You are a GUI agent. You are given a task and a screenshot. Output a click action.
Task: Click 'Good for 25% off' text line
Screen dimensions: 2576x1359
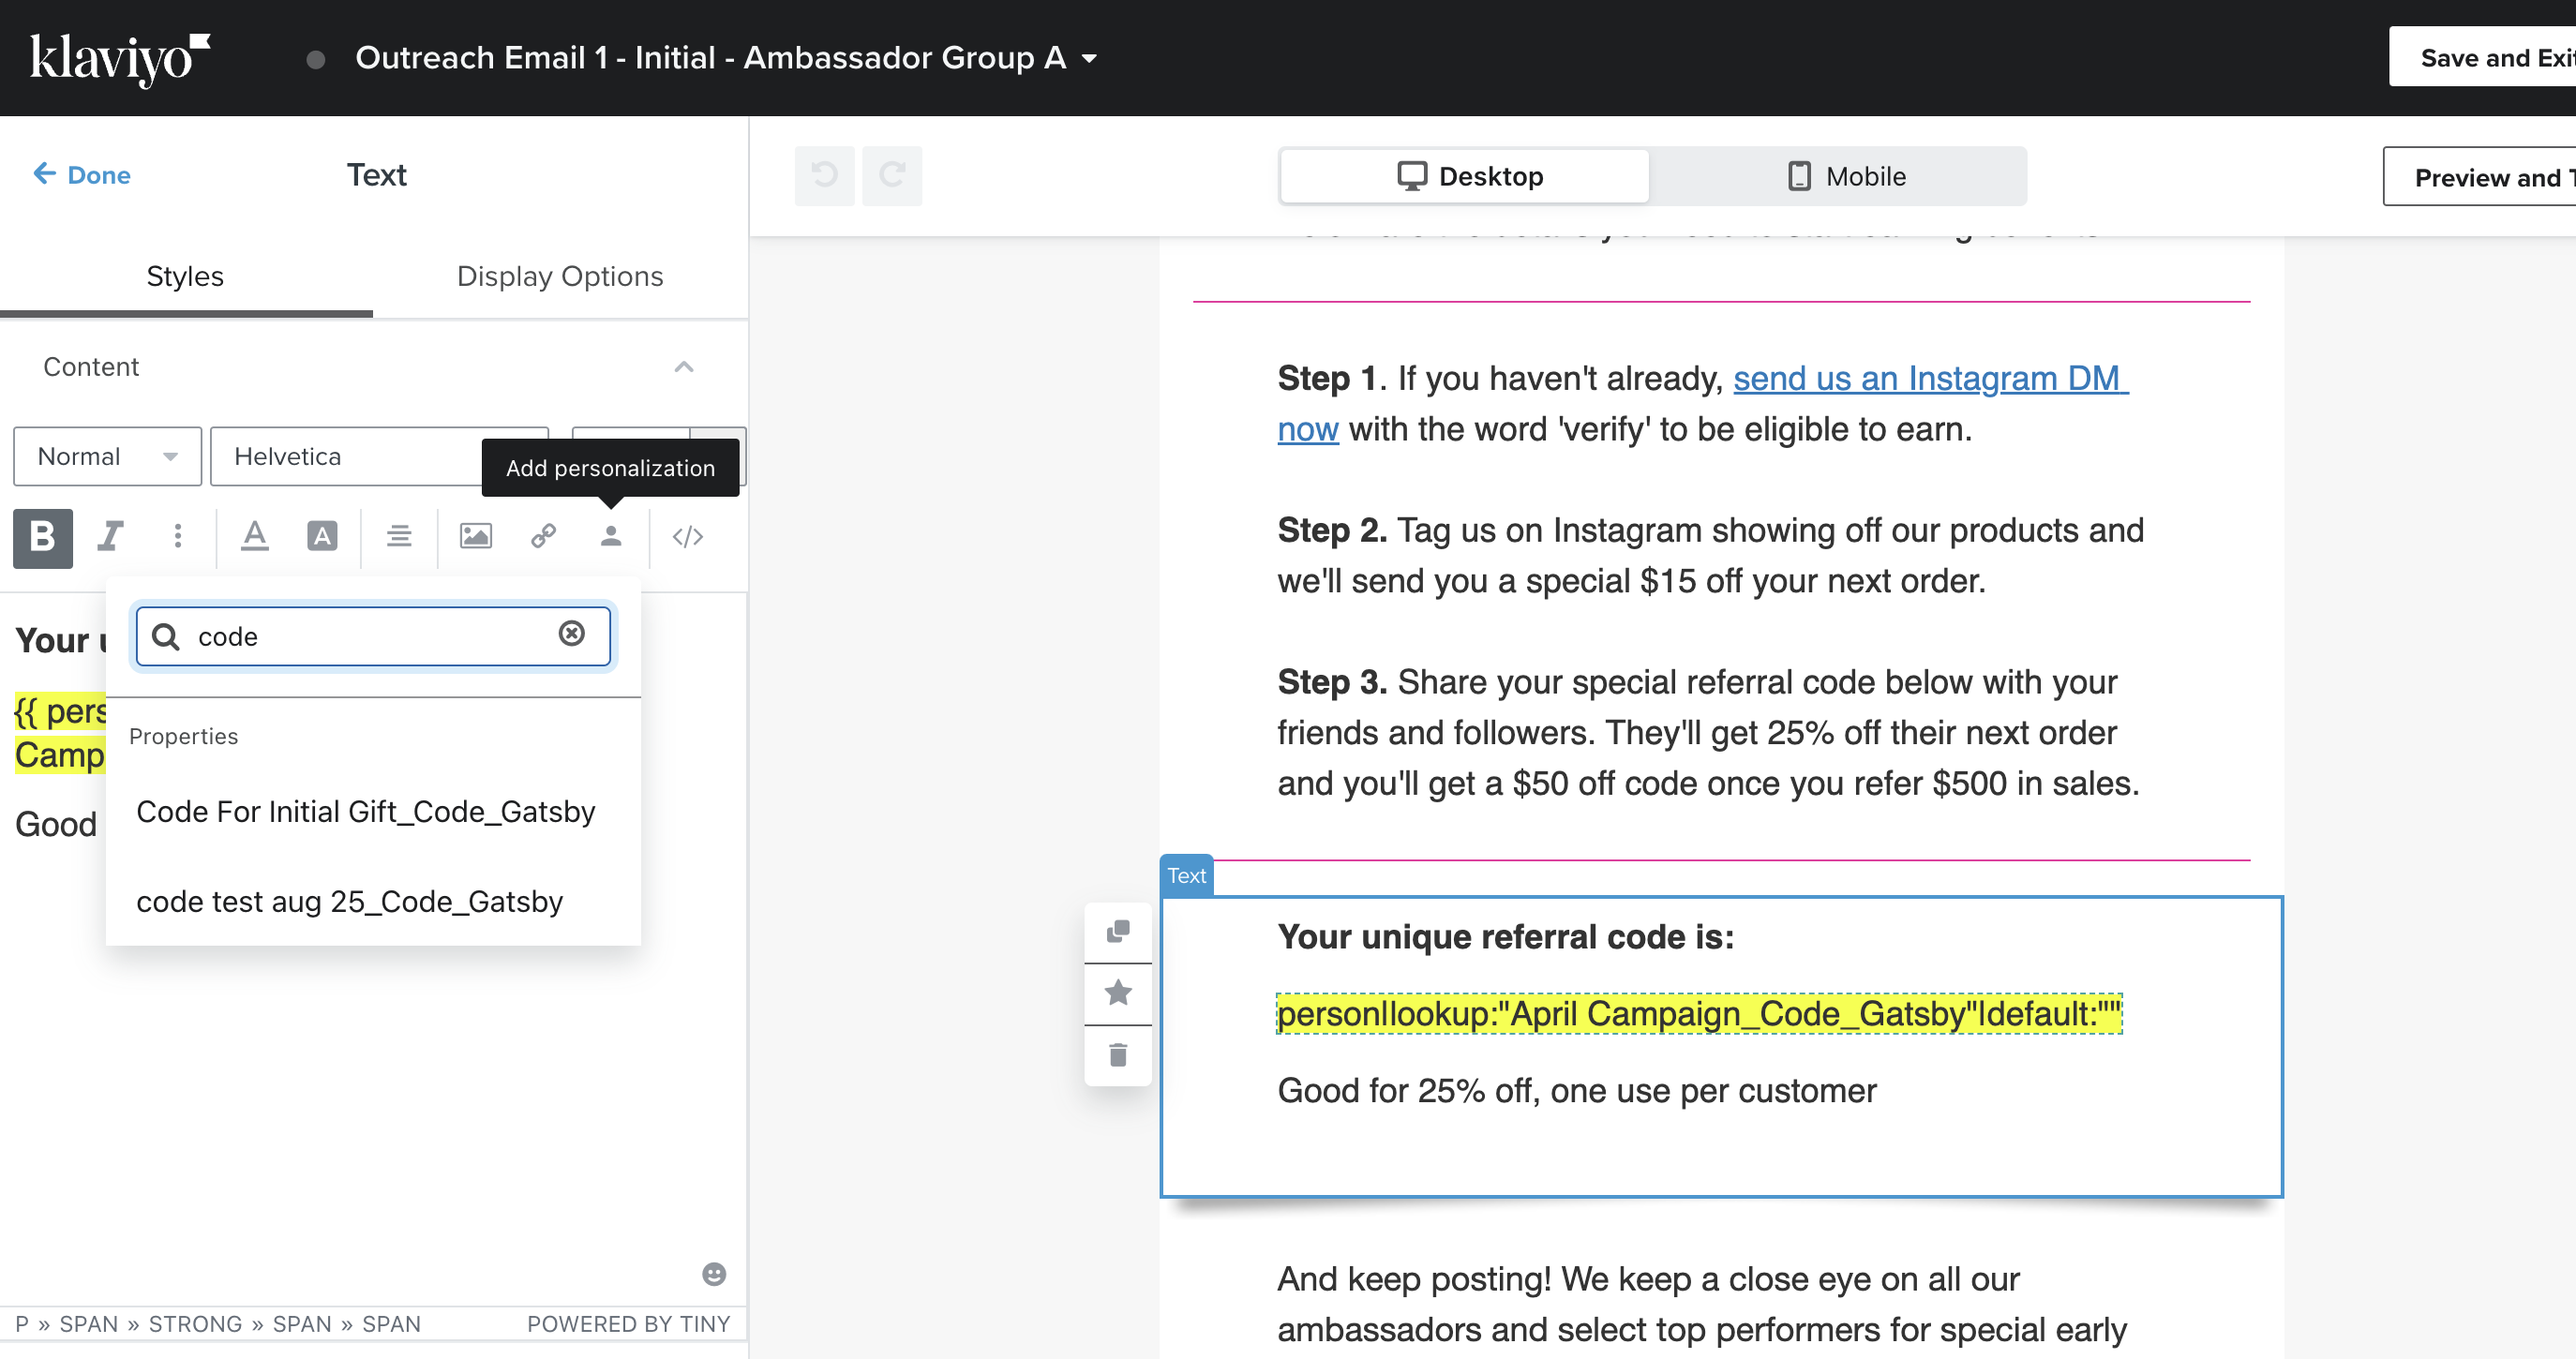point(1577,1090)
